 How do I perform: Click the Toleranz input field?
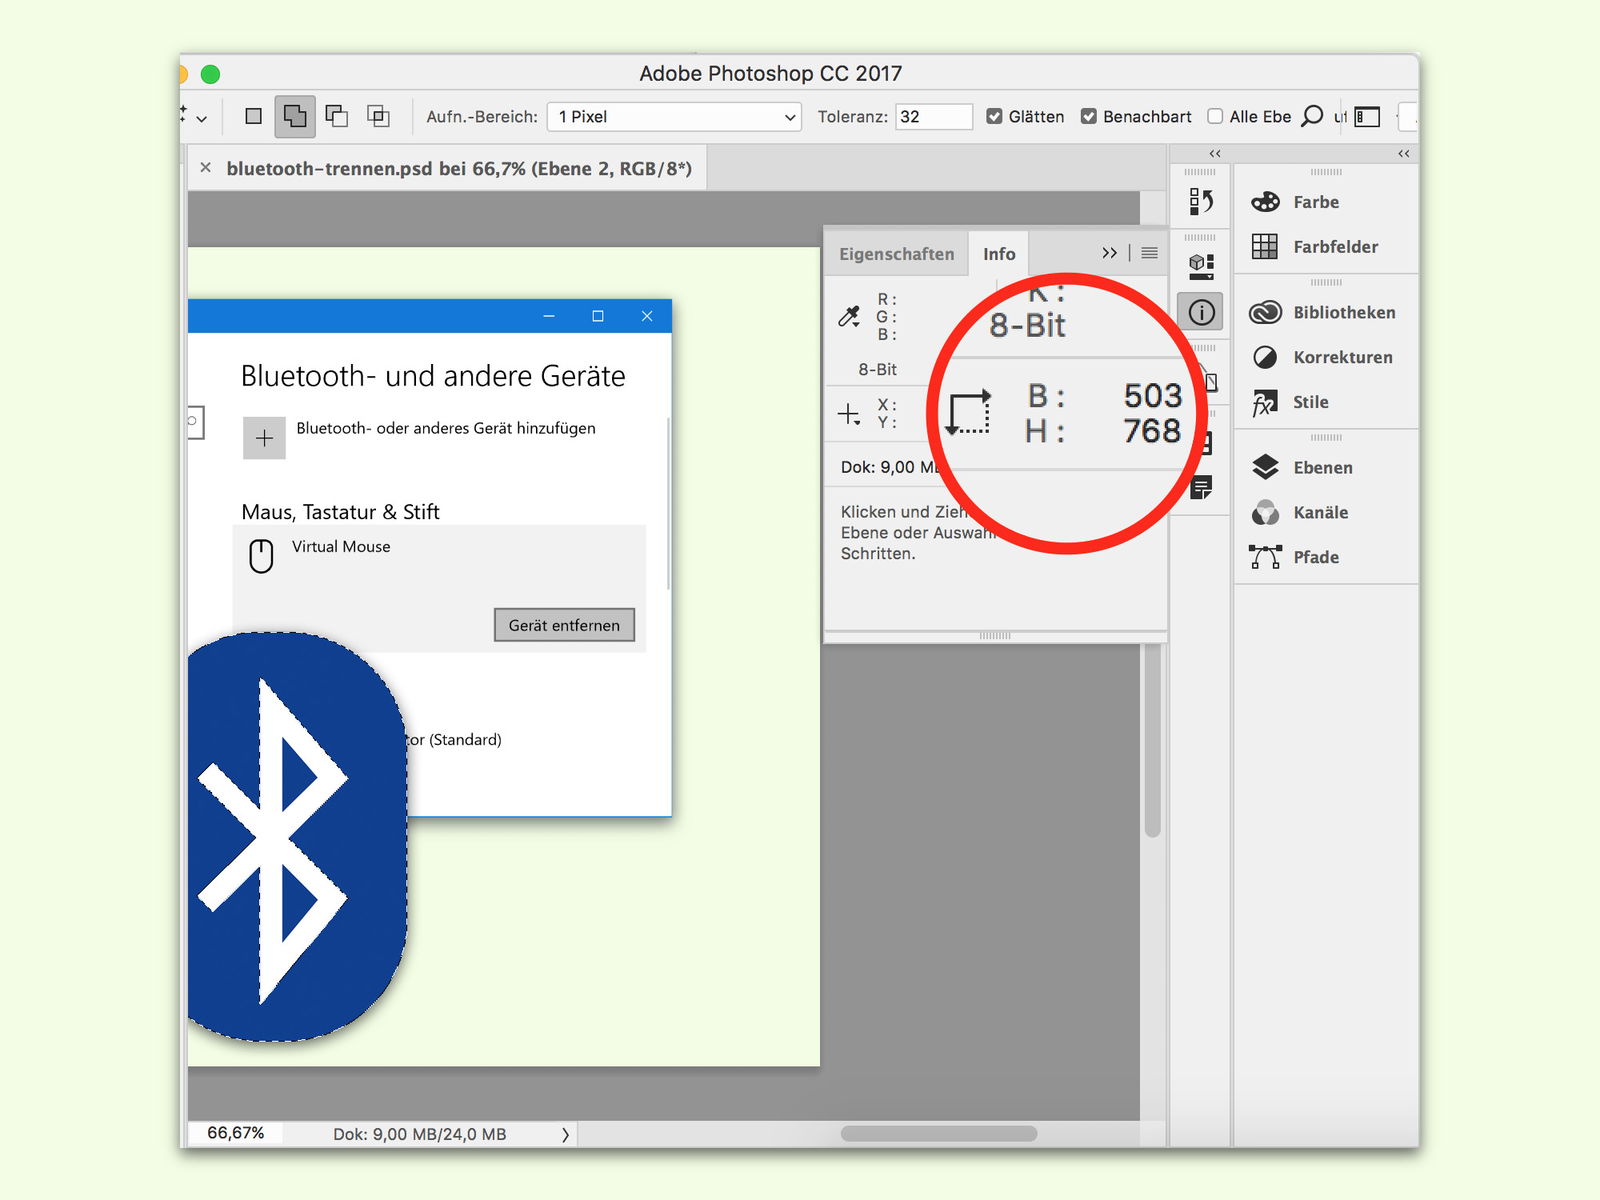pos(933,117)
